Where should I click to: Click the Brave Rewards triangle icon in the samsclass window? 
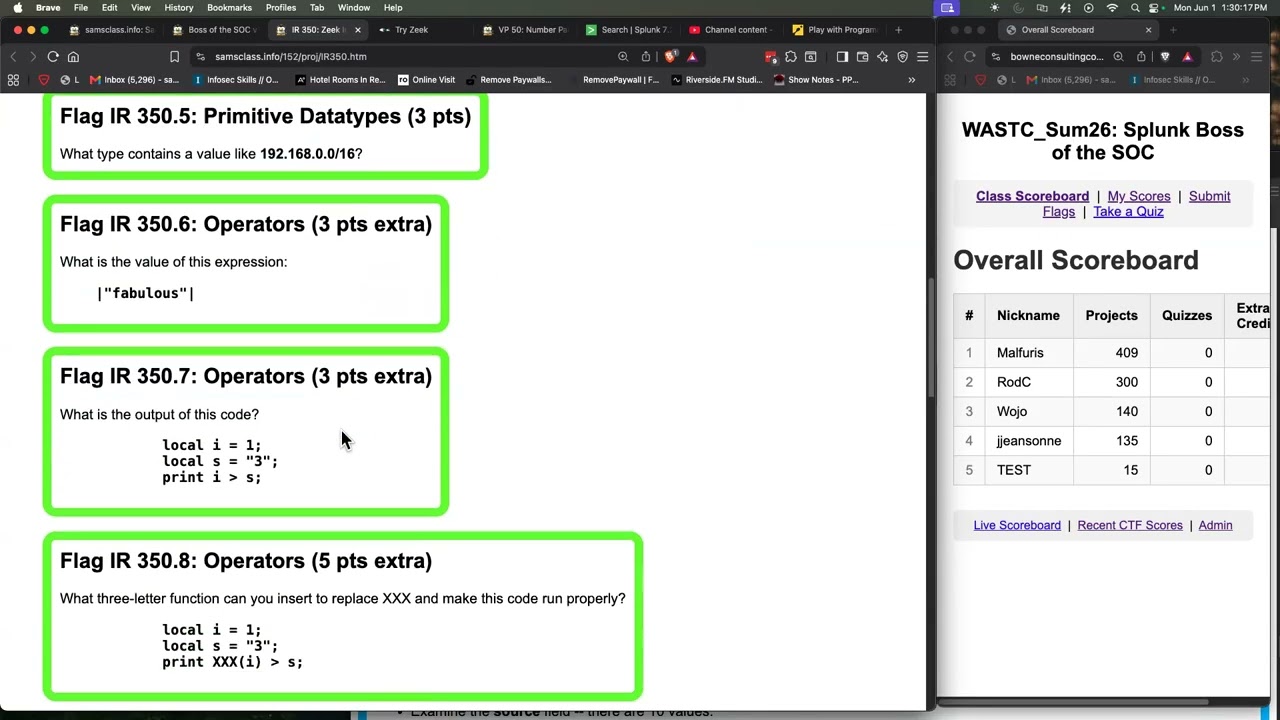pos(691,57)
